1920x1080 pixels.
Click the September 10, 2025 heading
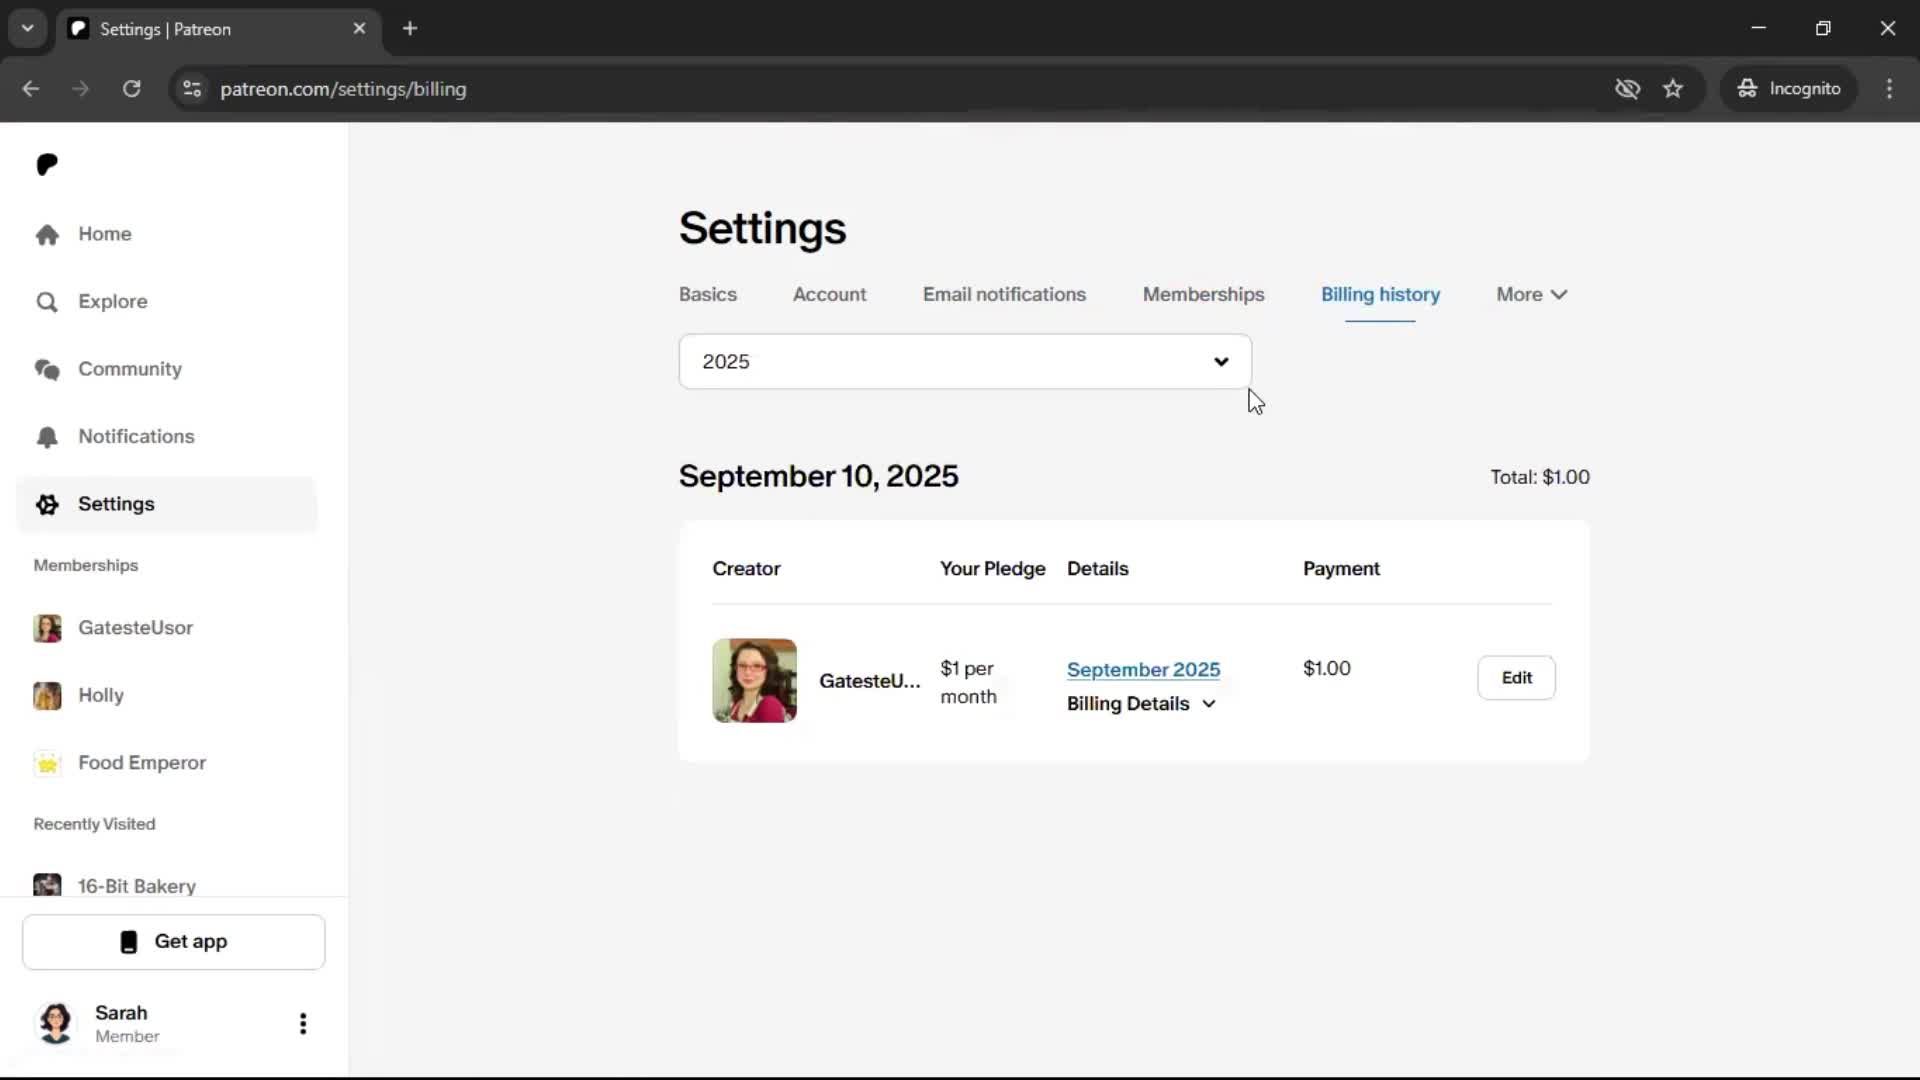pyautogui.click(x=818, y=477)
